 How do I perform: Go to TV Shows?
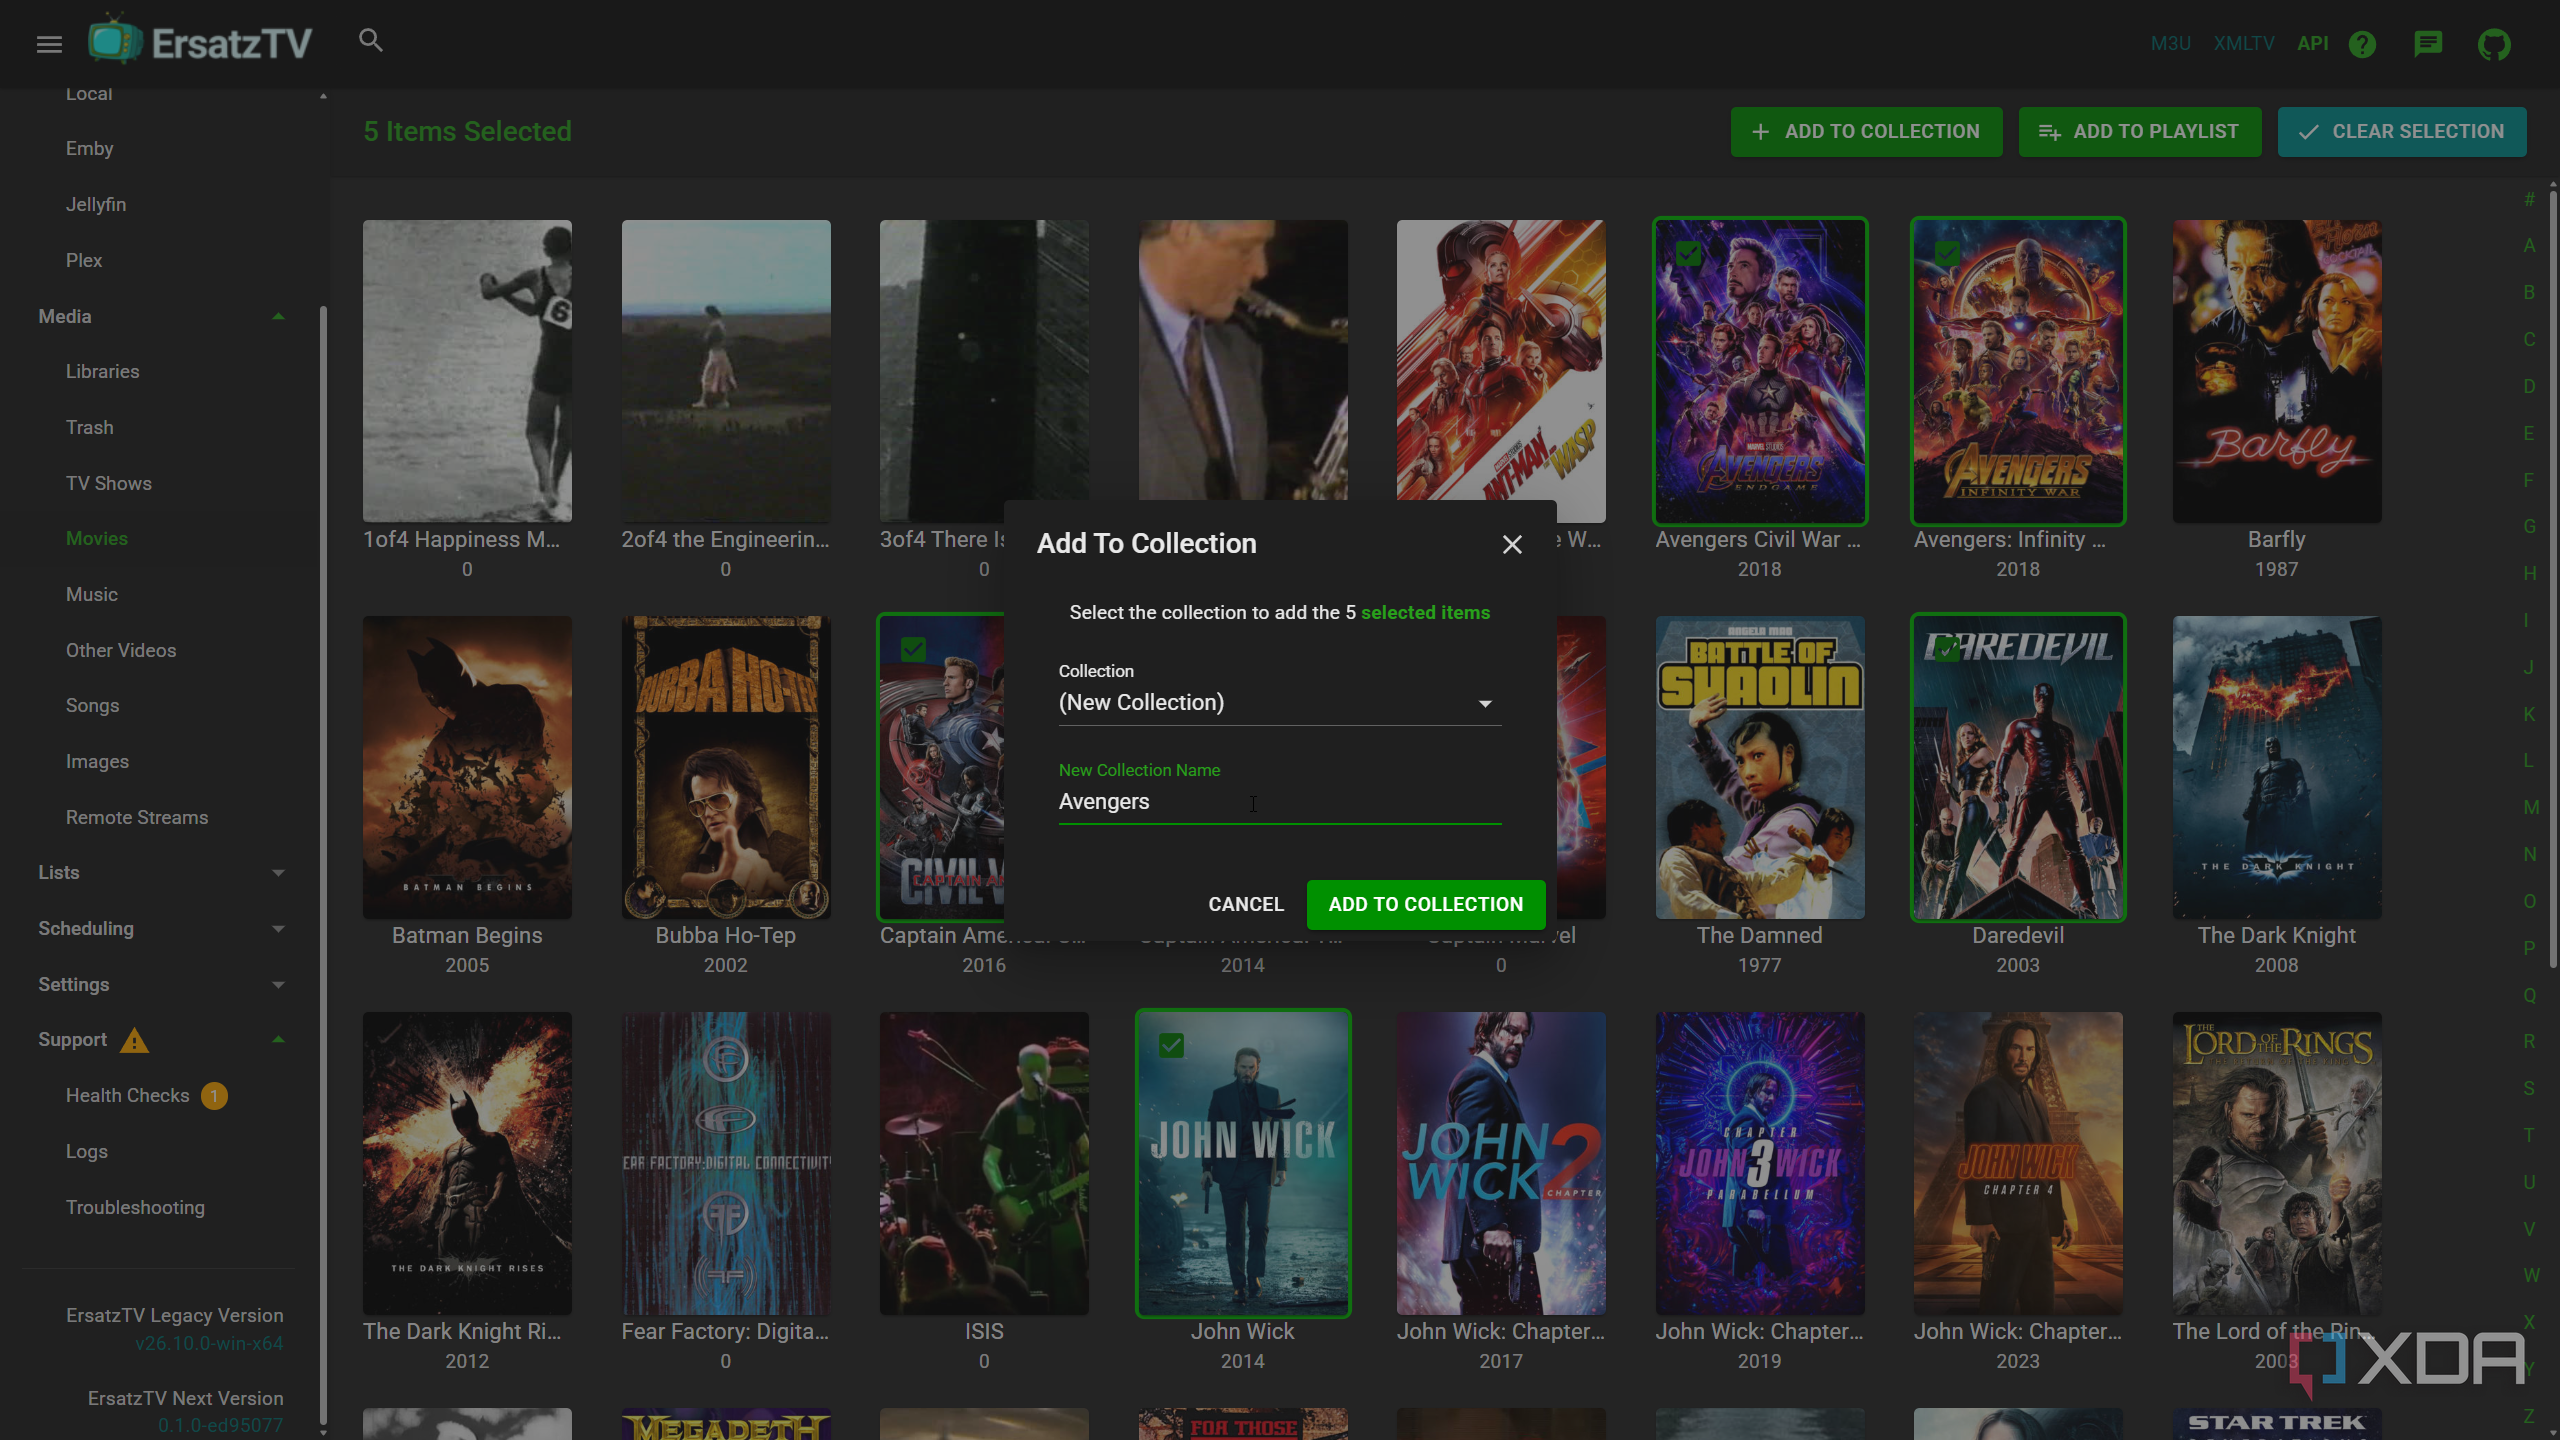109,483
